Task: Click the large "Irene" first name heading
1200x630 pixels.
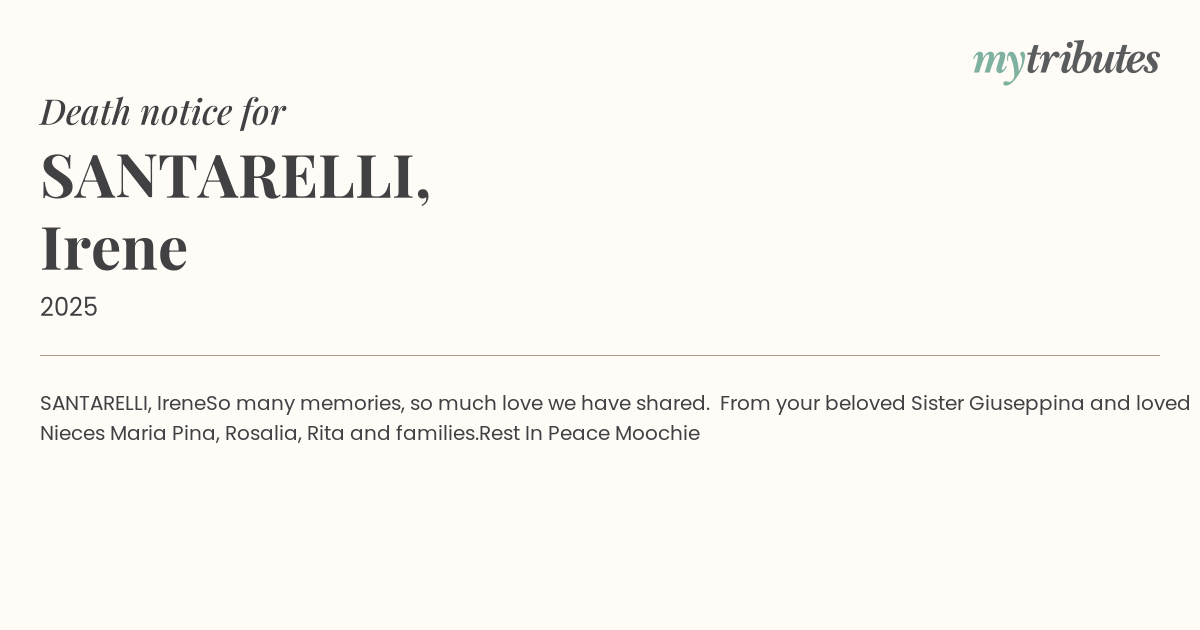Action: point(114,247)
